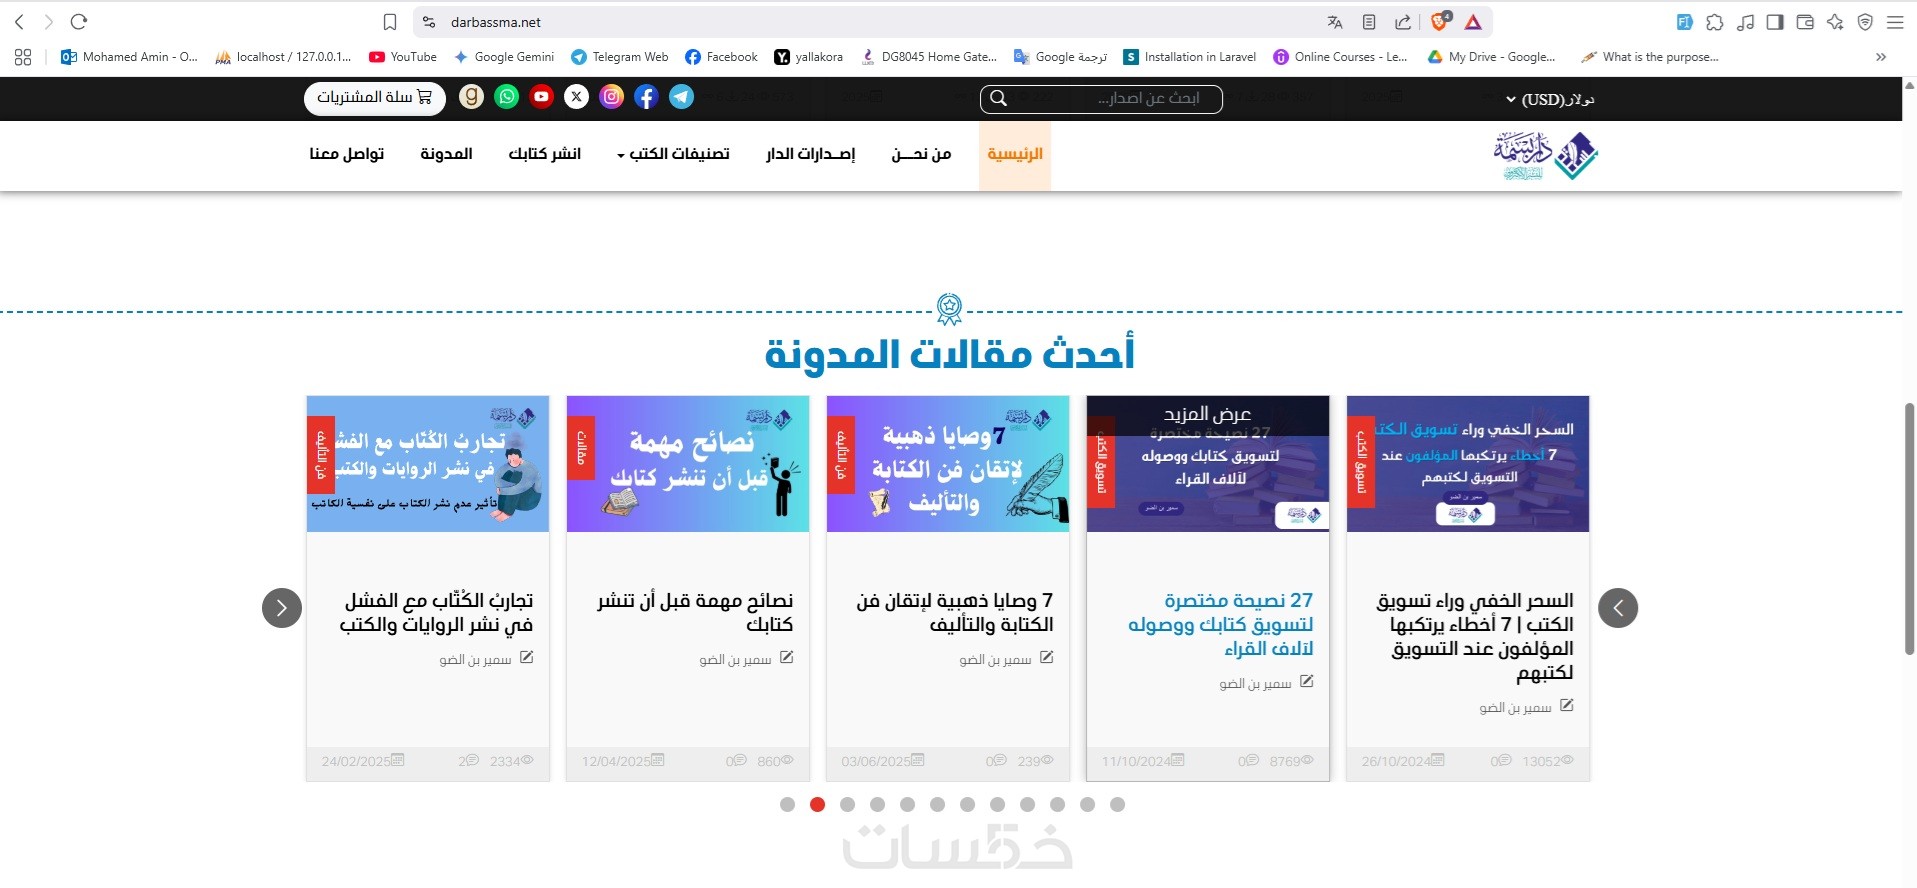Open the نصائح مهمة article thumbnail
The width and height of the screenshot is (1917, 888).
tap(688, 464)
